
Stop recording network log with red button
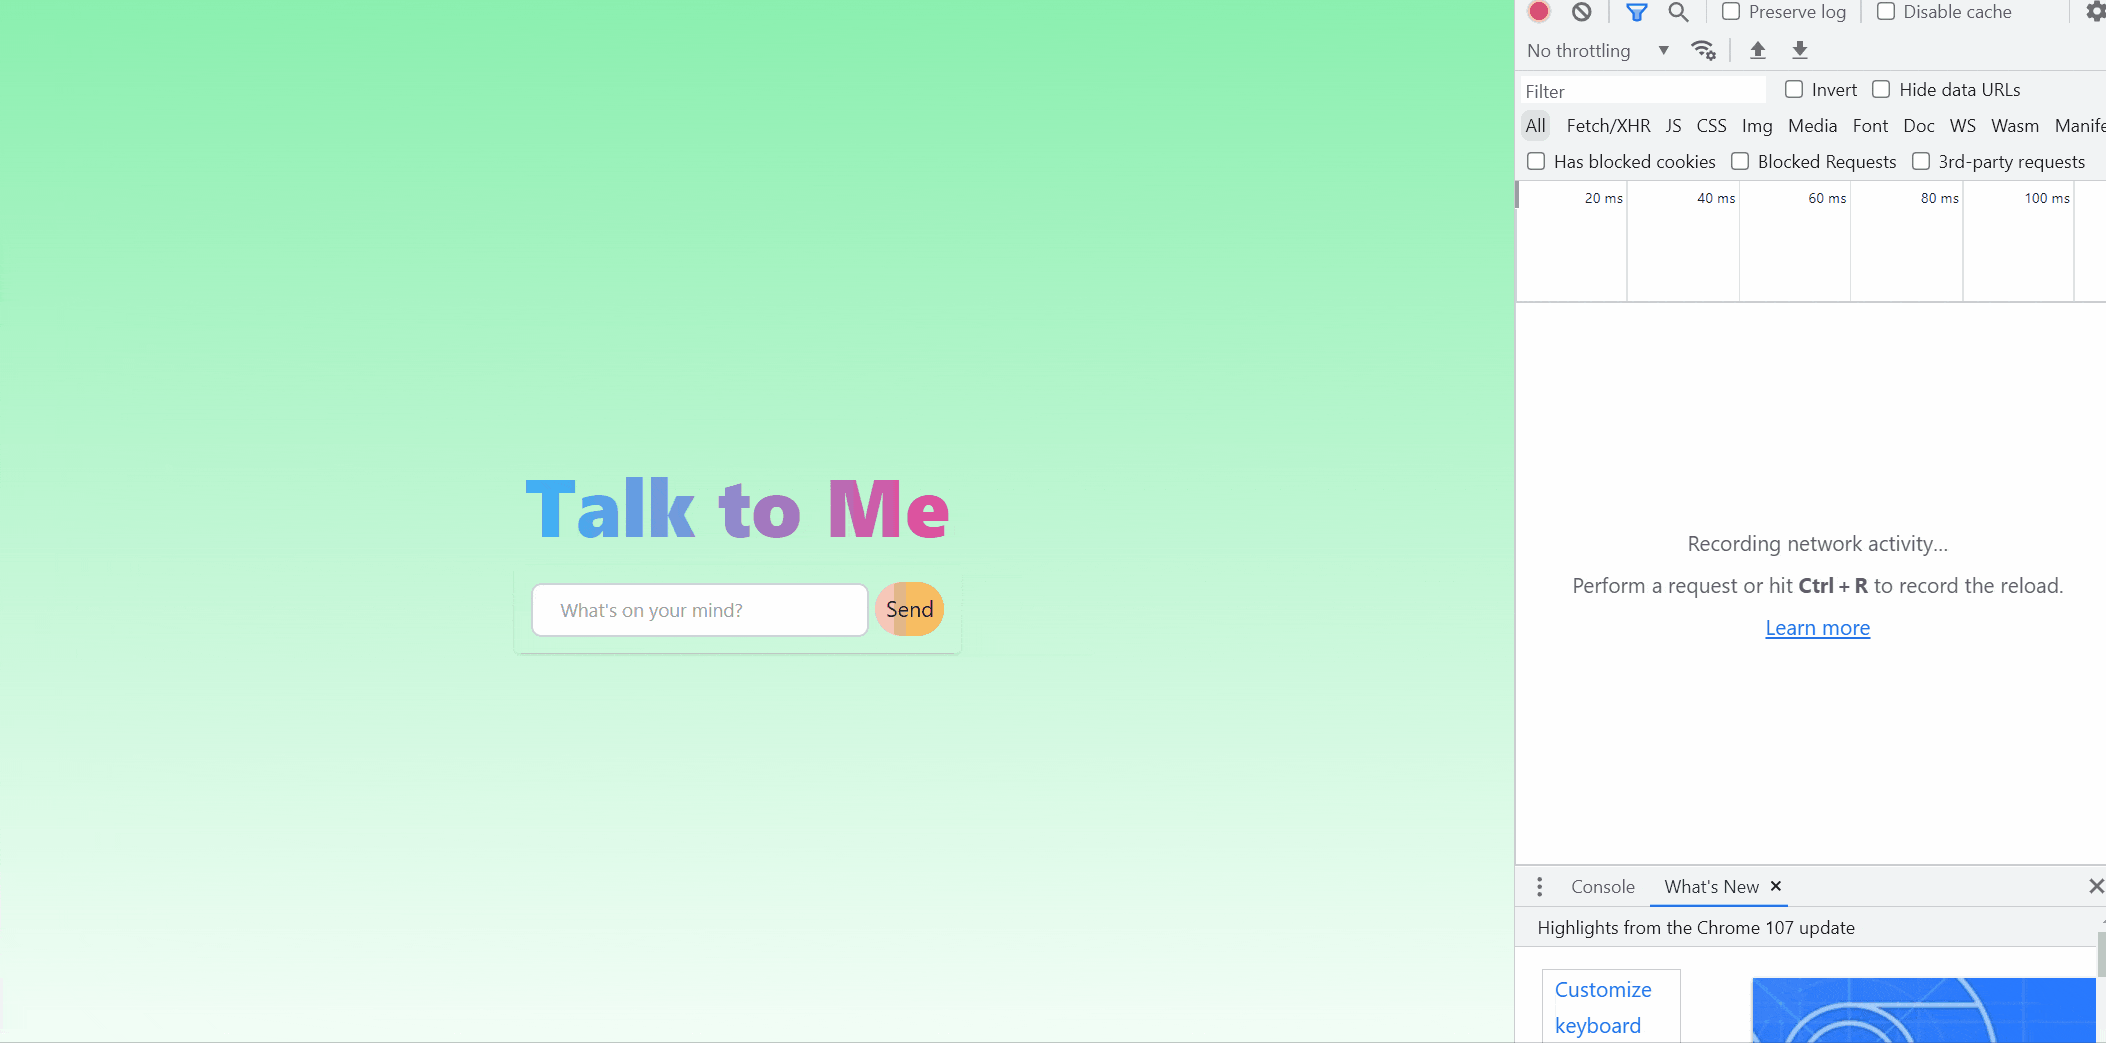tap(1539, 12)
